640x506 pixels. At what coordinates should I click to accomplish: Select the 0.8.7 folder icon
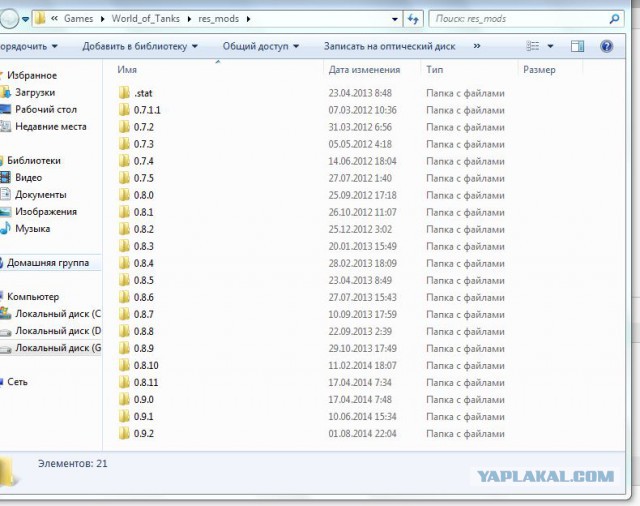pyautogui.click(x=124, y=314)
